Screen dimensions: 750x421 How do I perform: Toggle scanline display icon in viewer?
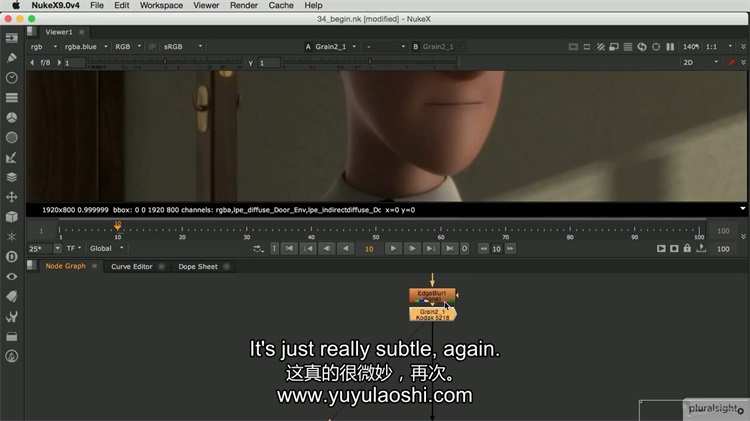(628, 47)
